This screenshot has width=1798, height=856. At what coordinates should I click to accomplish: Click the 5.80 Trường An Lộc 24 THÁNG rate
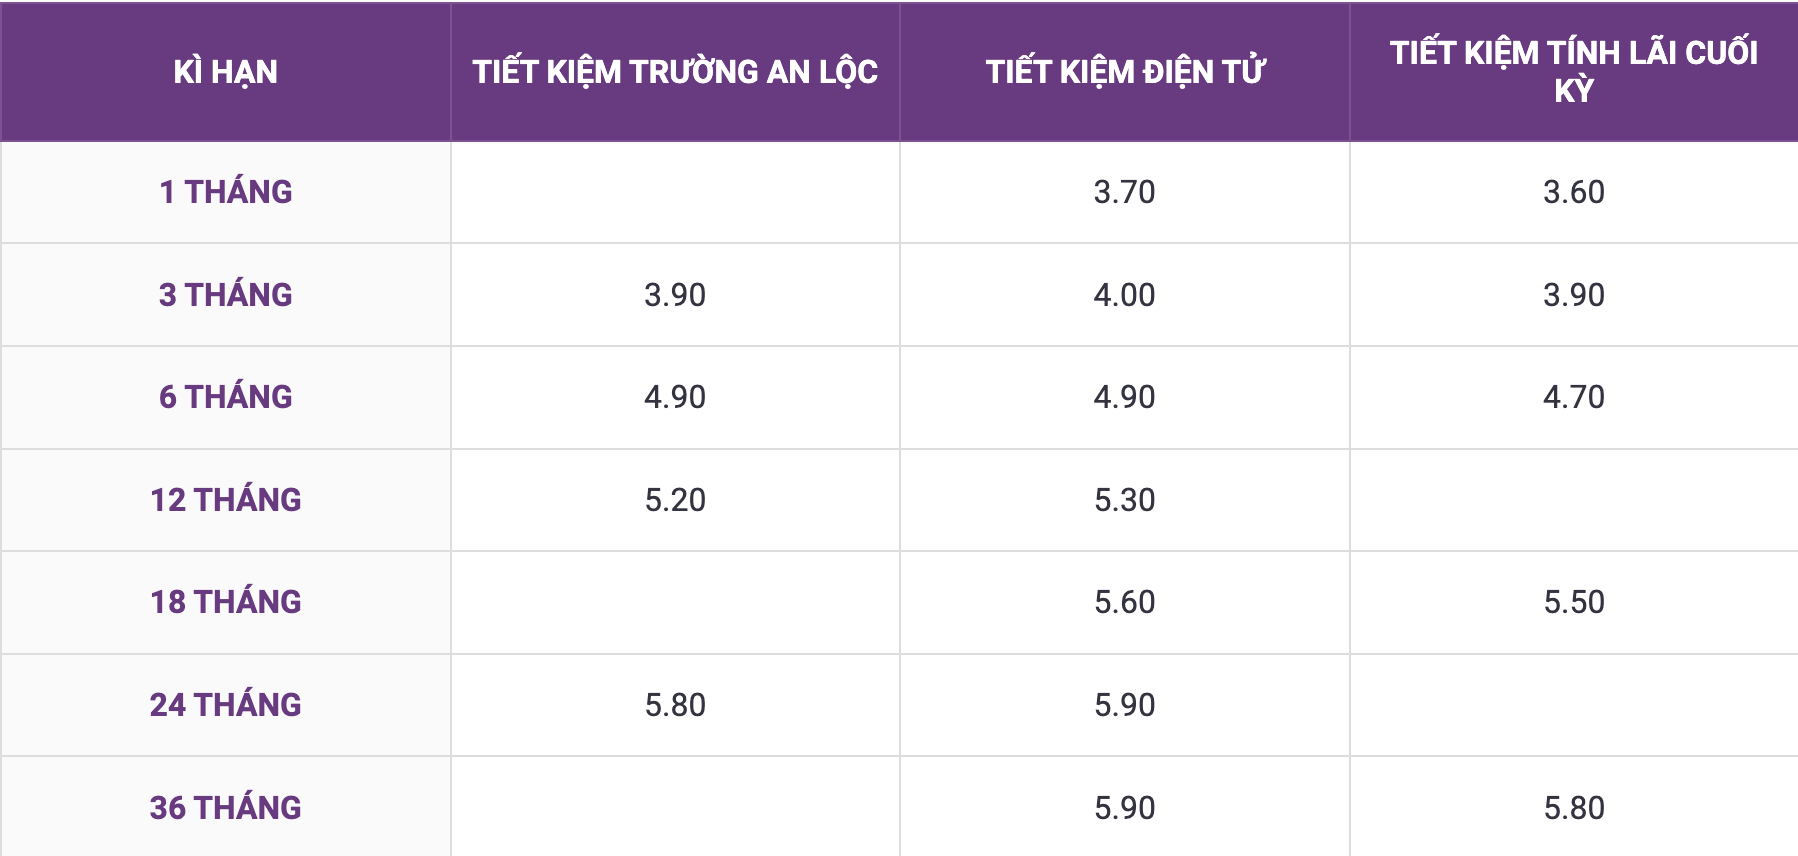(x=675, y=705)
